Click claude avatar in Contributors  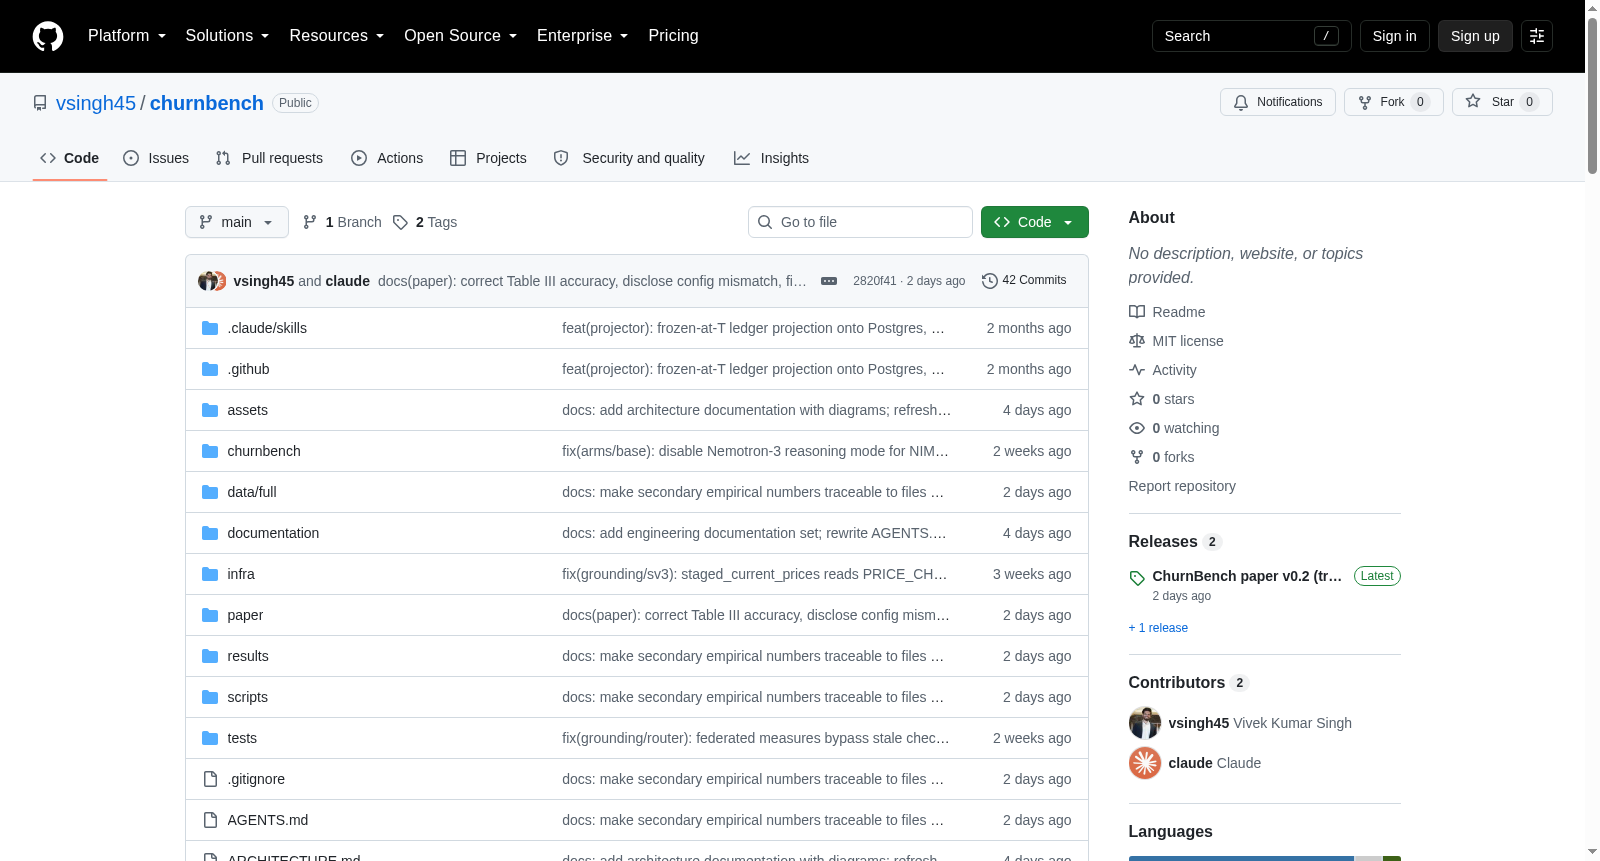(1145, 763)
